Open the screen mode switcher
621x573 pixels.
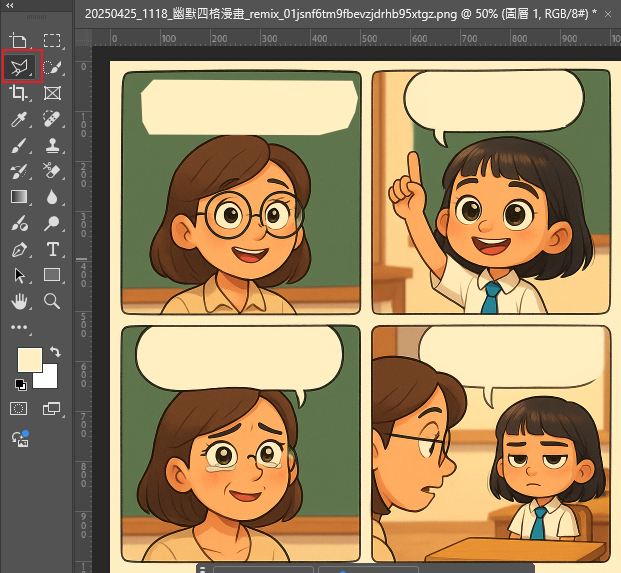pos(52,408)
